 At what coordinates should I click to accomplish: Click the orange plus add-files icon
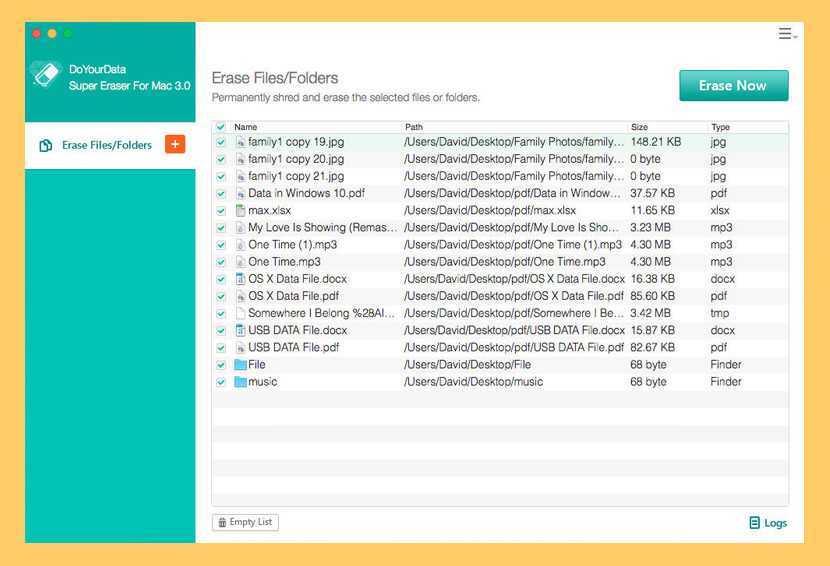(x=174, y=144)
